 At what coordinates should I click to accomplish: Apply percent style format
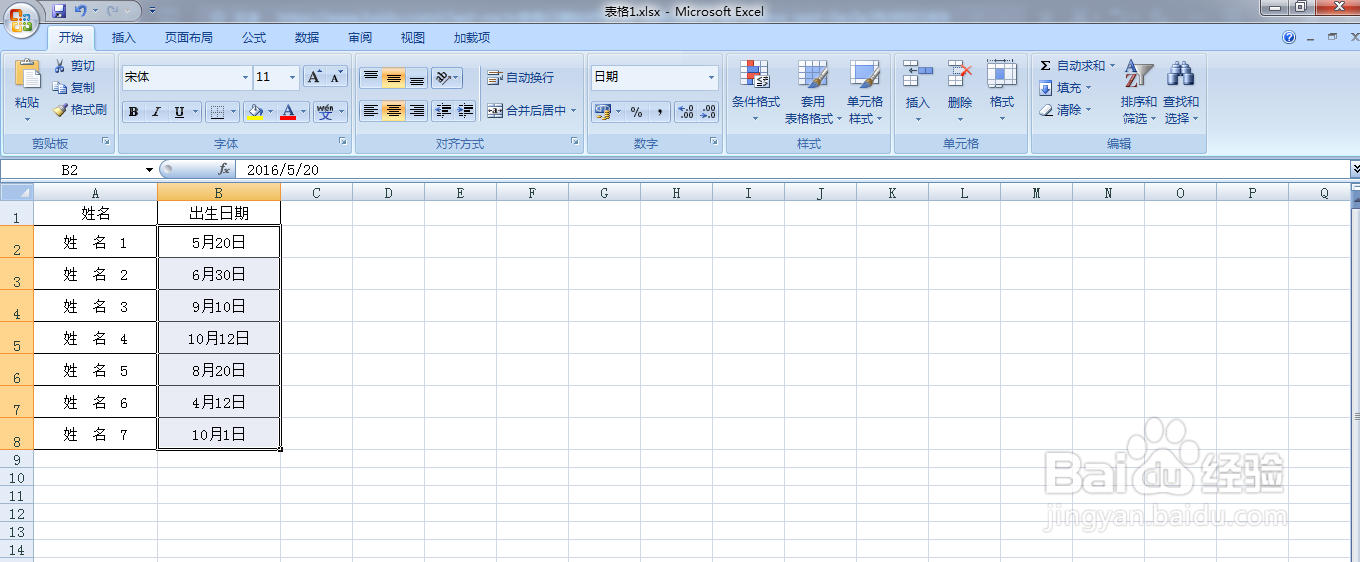[637, 112]
